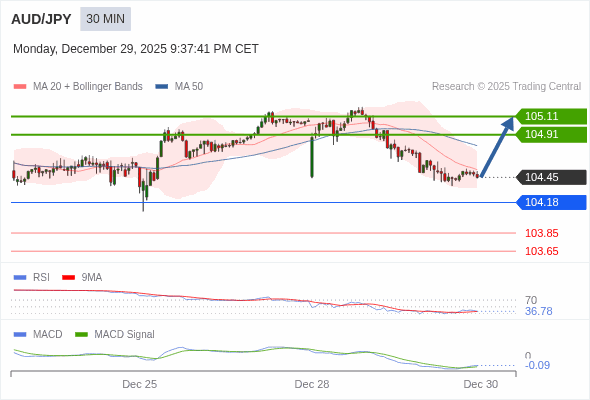The width and height of the screenshot is (590, 400).
Task: Click the Dec 25 date axis label
Action: pos(140,384)
